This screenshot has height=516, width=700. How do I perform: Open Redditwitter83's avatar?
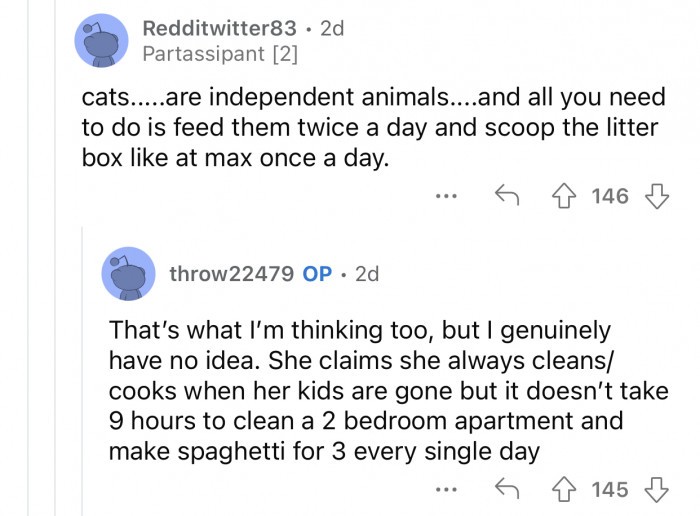point(103,41)
